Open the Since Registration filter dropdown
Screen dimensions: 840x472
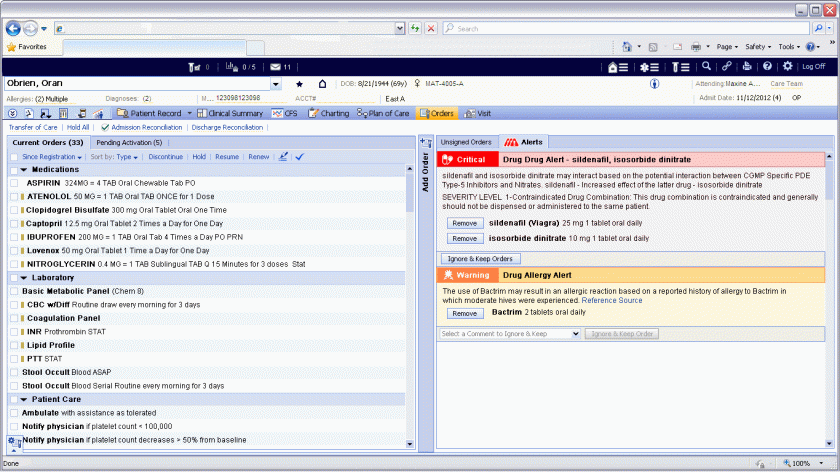52,157
